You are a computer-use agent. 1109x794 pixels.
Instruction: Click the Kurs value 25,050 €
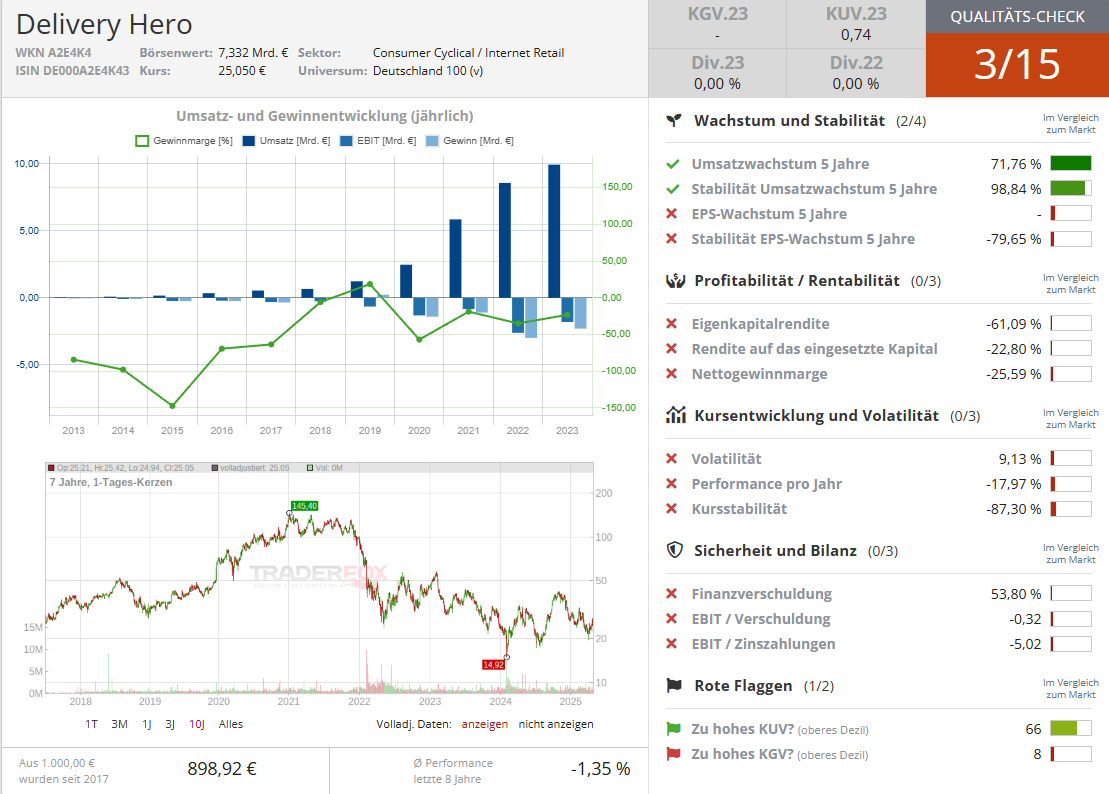pos(242,71)
